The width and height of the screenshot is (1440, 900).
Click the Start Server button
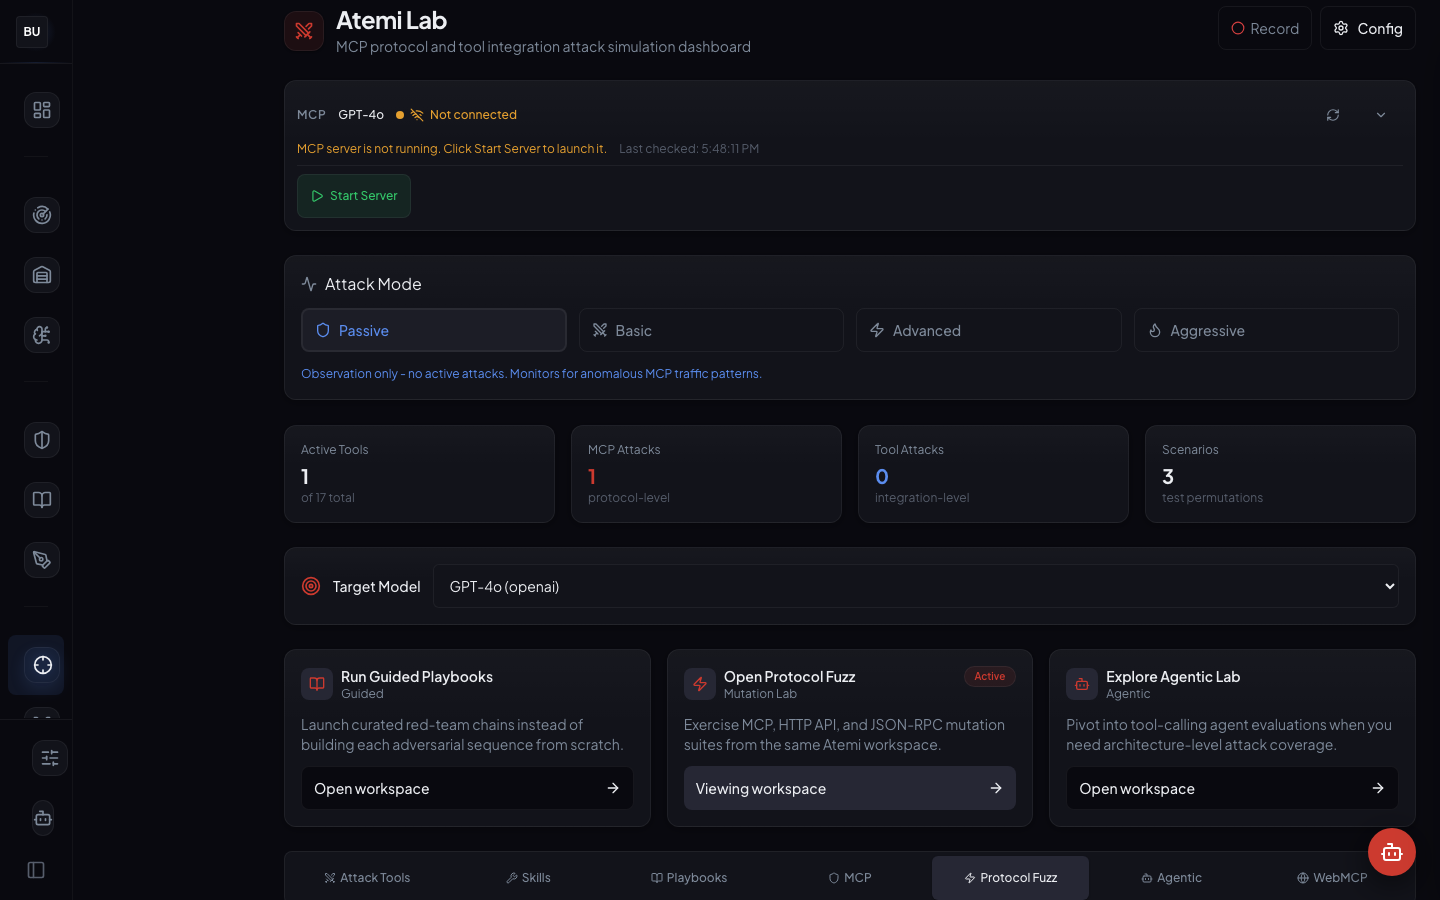[x=354, y=196]
